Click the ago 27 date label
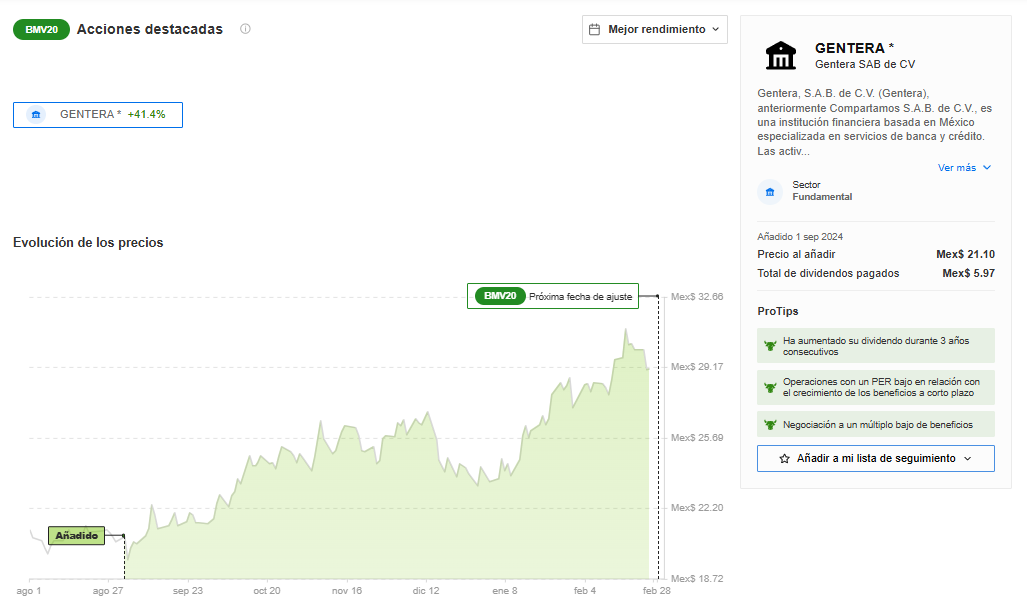The height and width of the screenshot is (607, 1027). coord(108,591)
